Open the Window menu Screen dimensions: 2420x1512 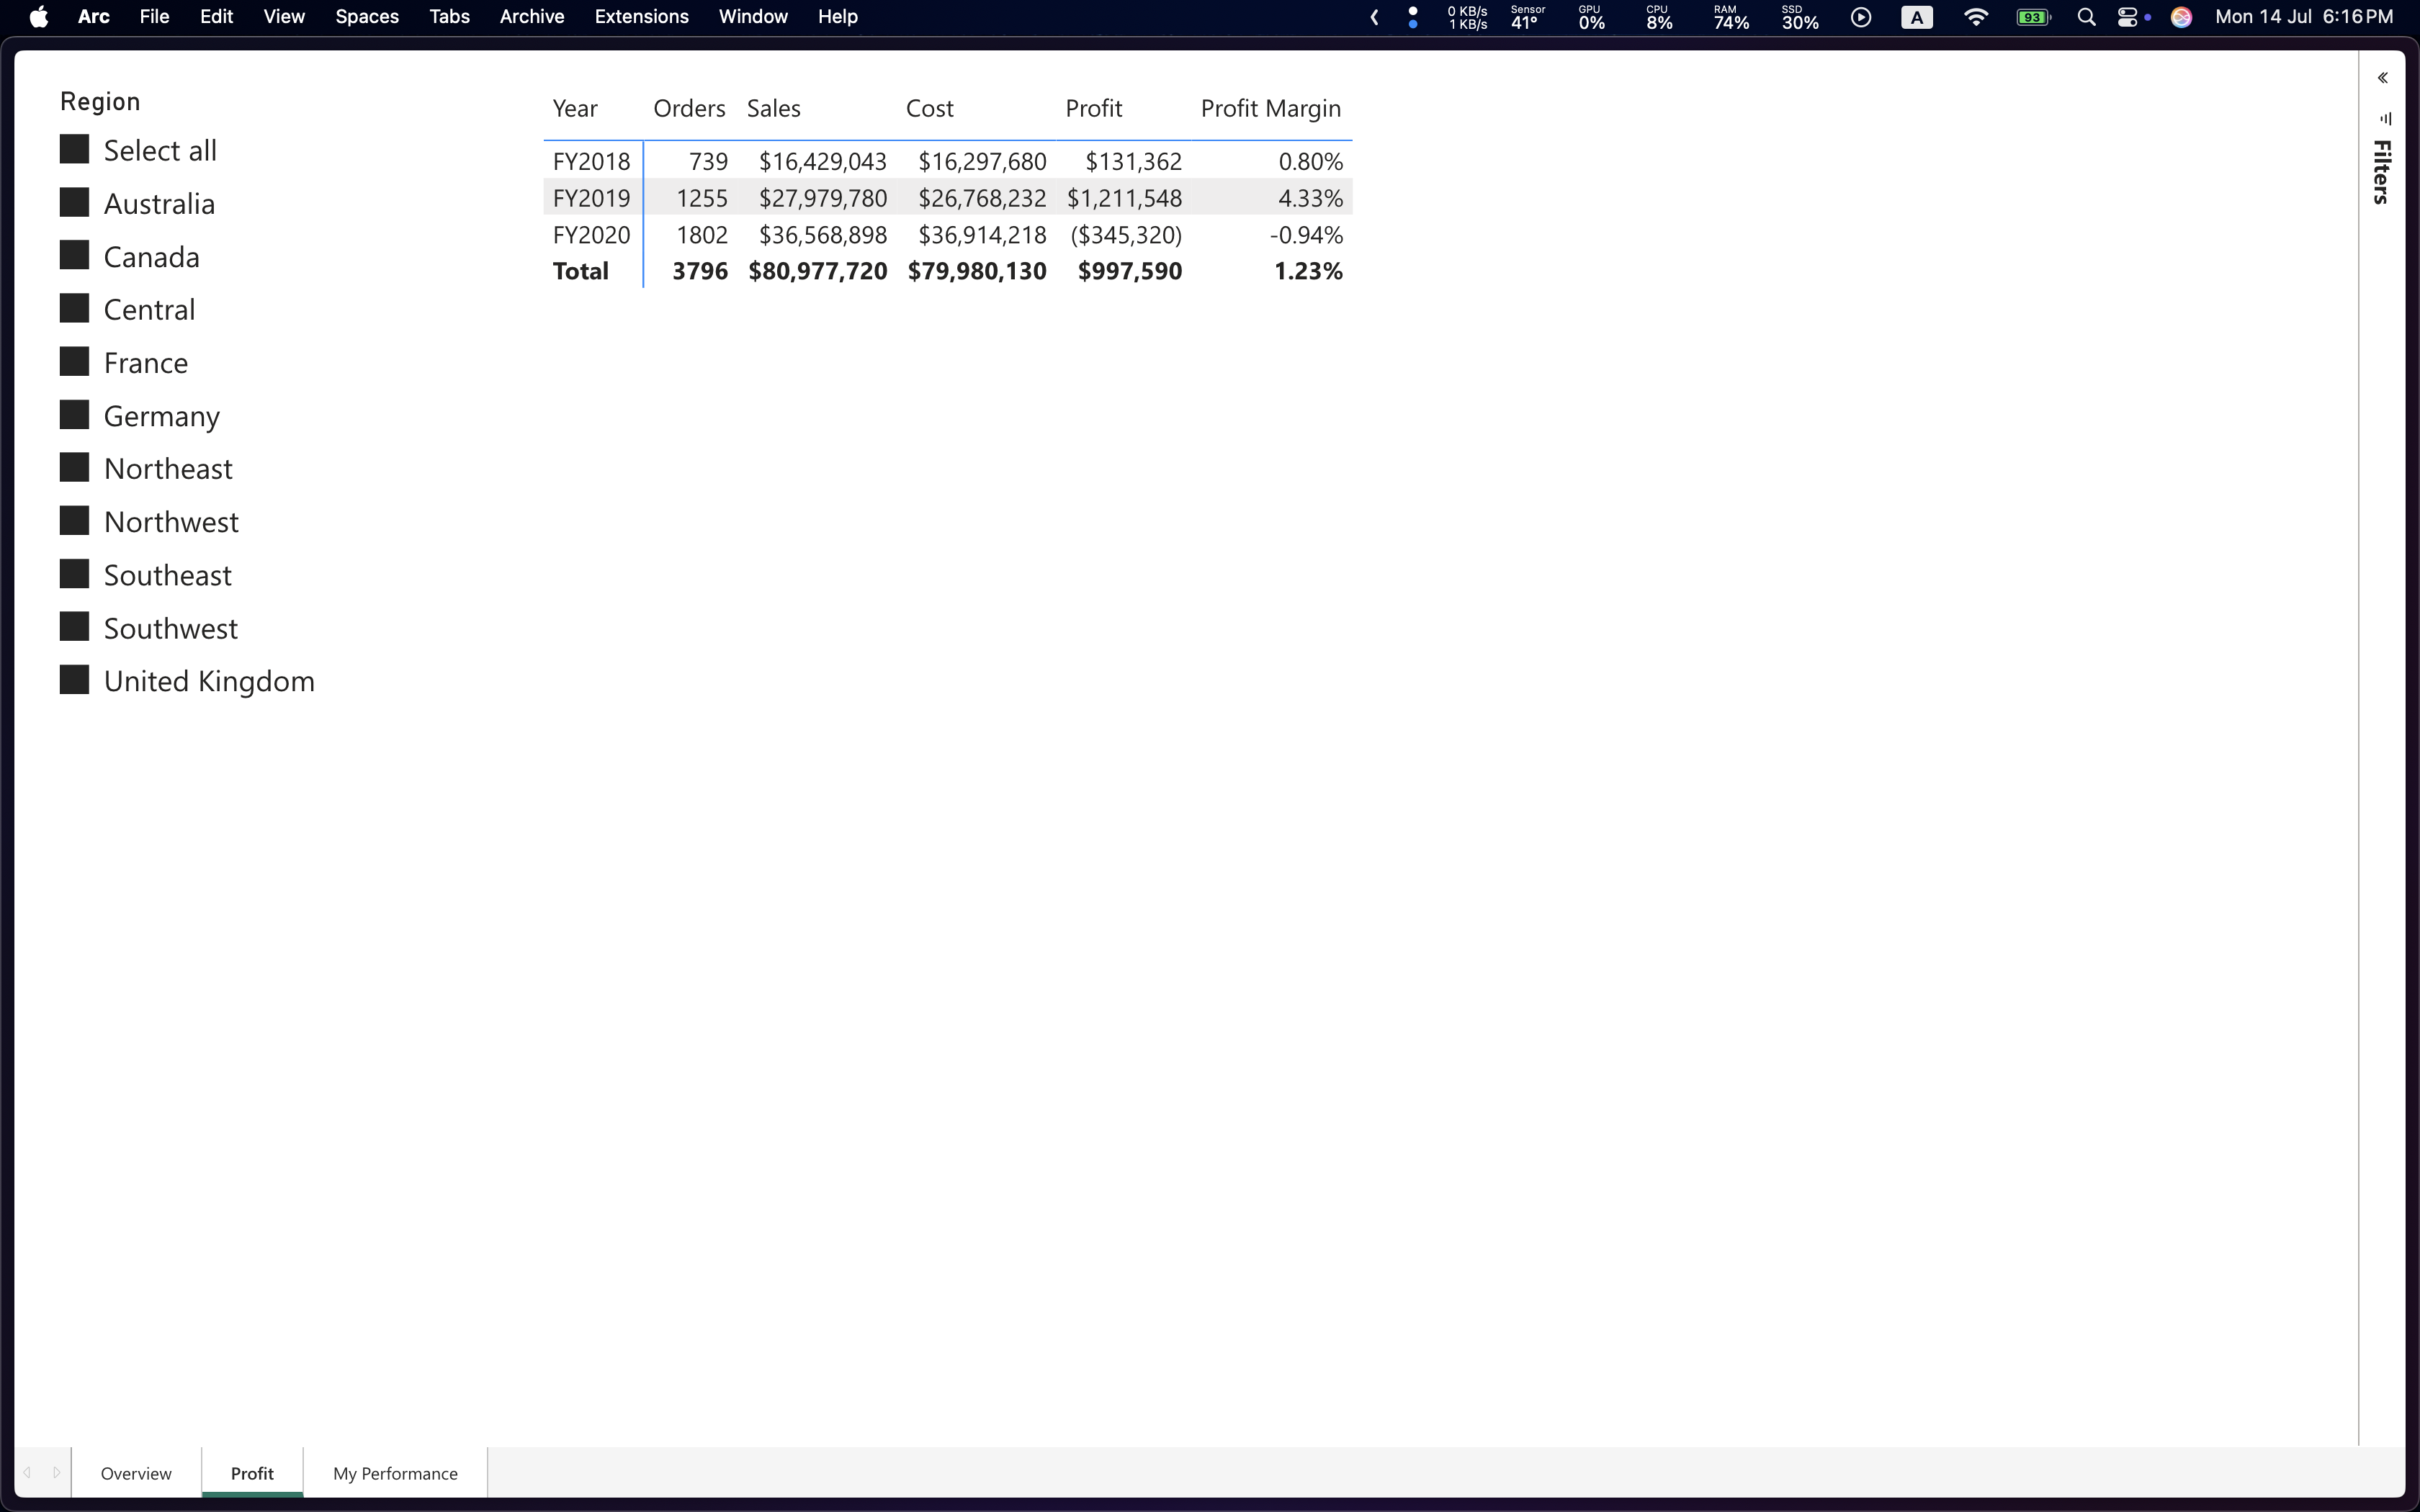(x=753, y=17)
